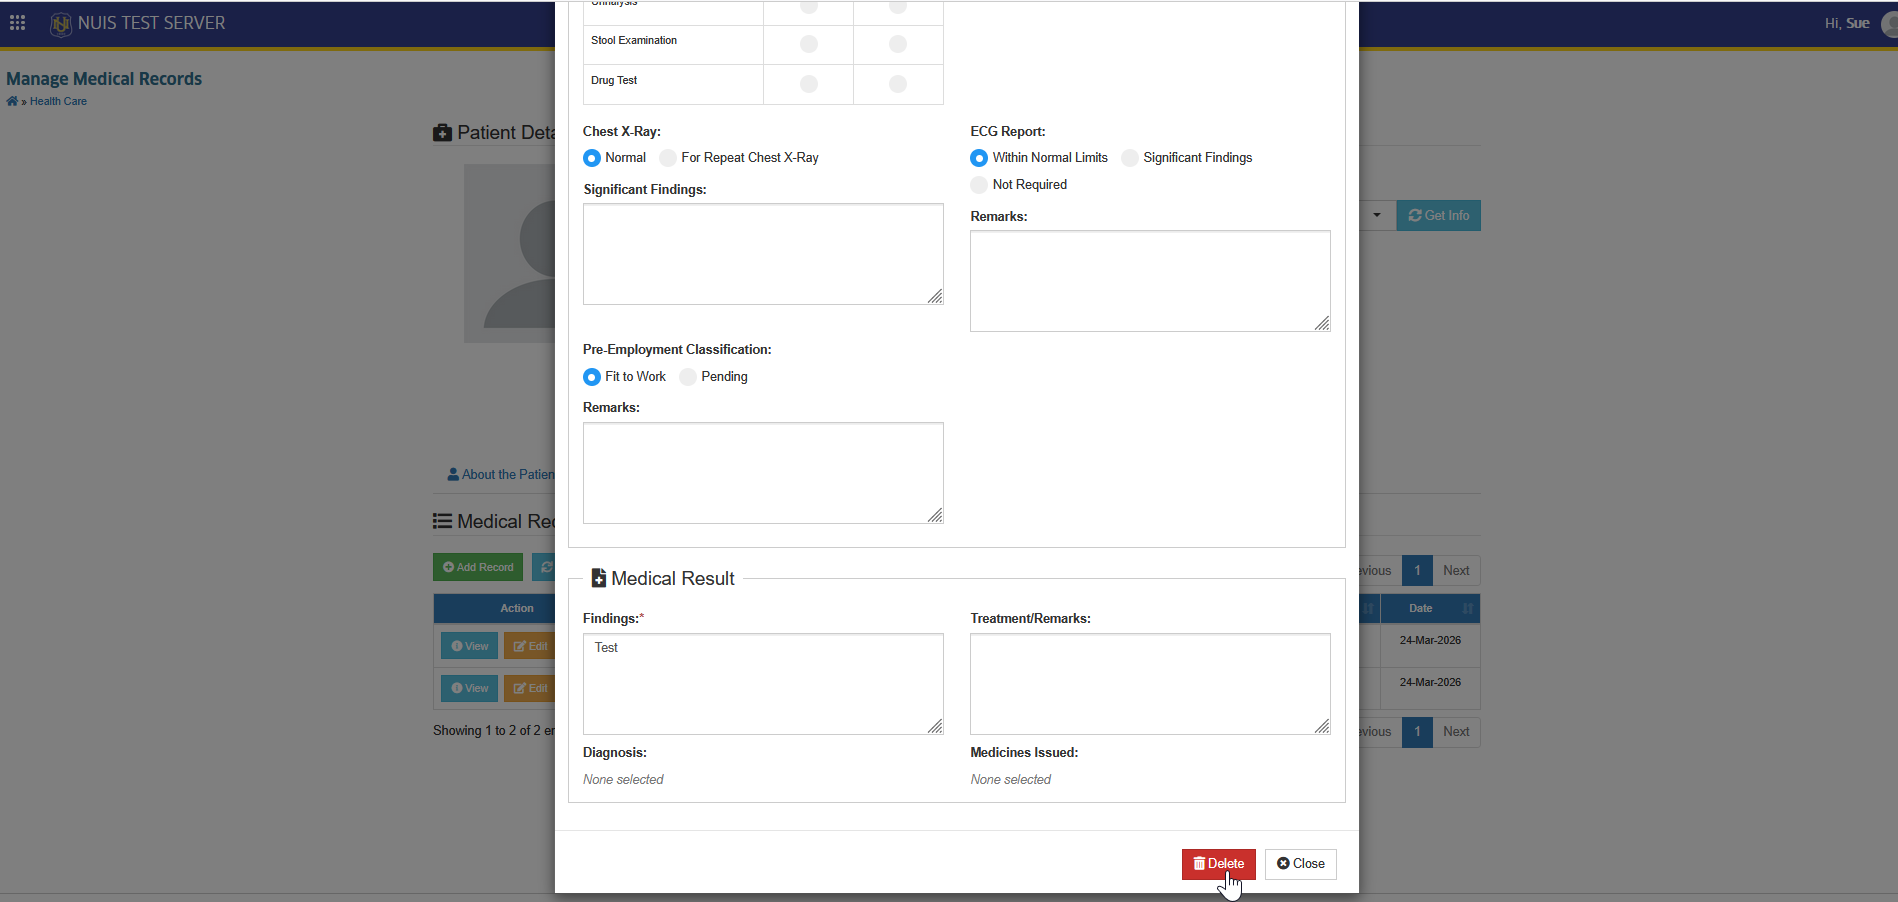Click Next in top pagination
This screenshot has height=902, width=1898.
pyautogui.click(x=1456, y=571)
